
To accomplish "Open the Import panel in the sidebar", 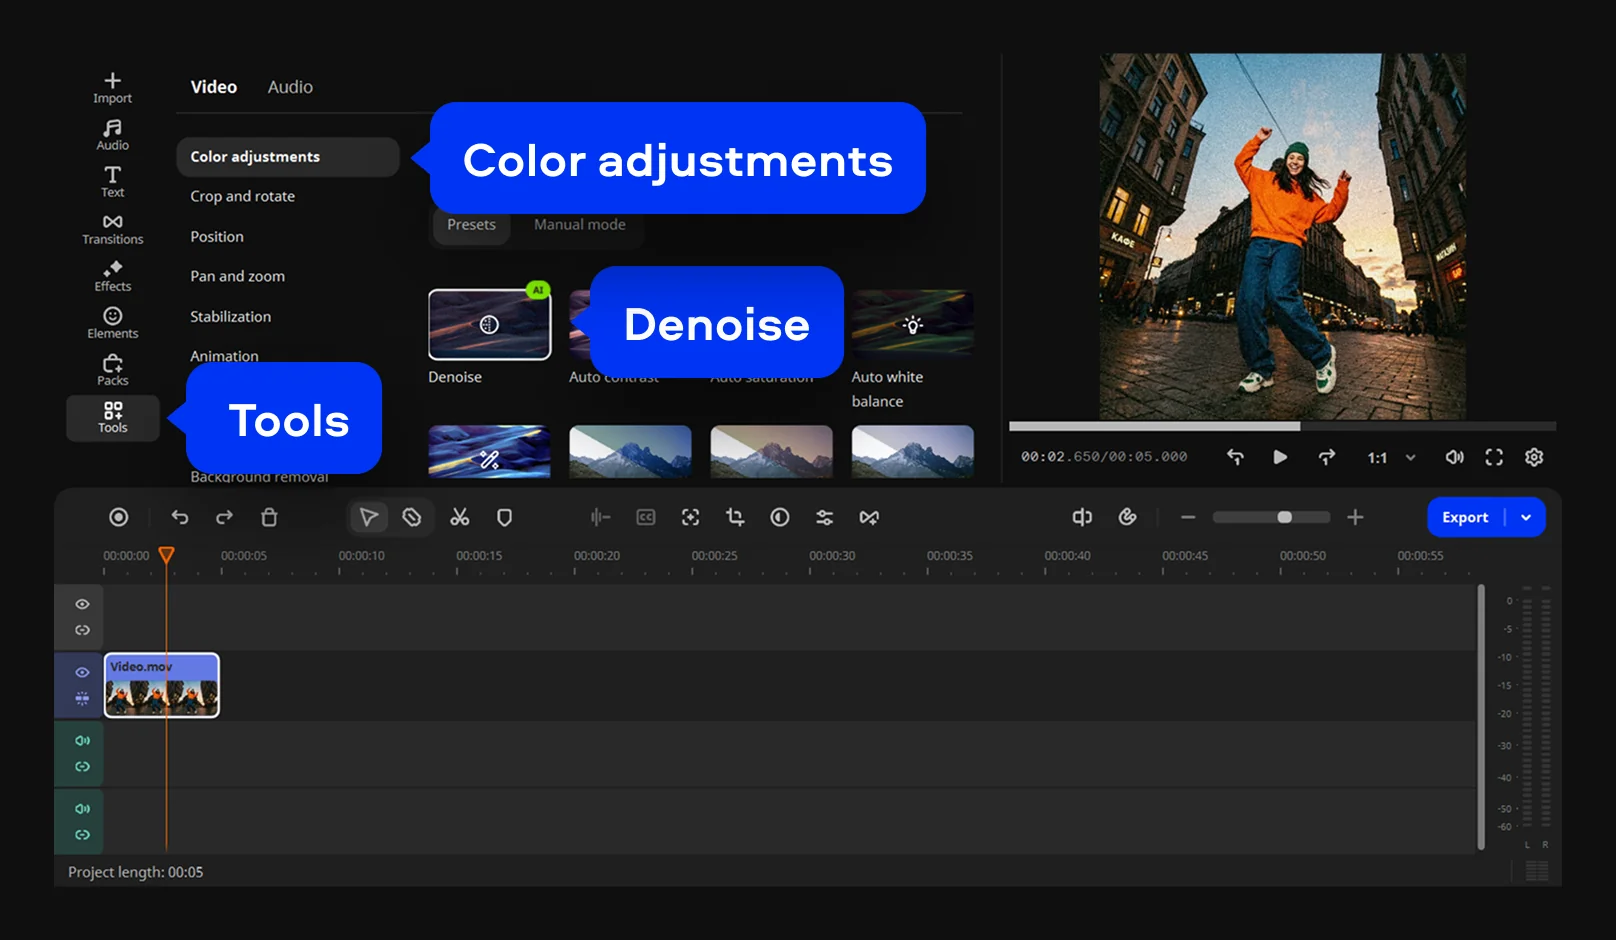I will tap(112, 87).
